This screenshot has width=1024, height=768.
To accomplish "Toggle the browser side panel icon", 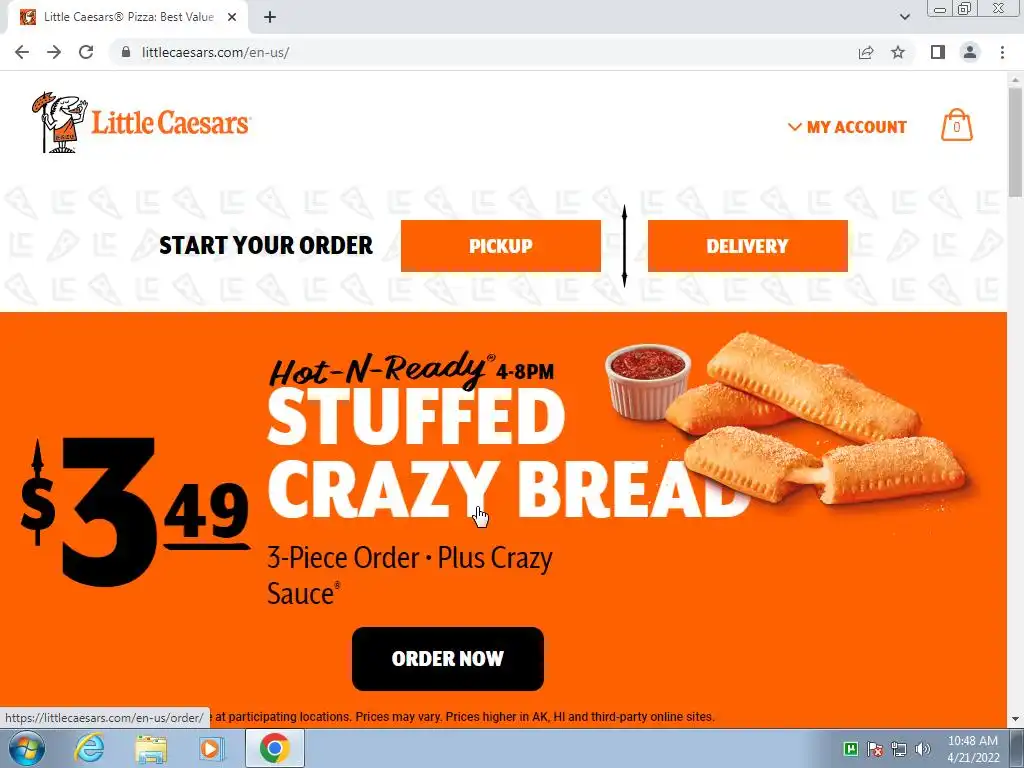I will 938,52.
